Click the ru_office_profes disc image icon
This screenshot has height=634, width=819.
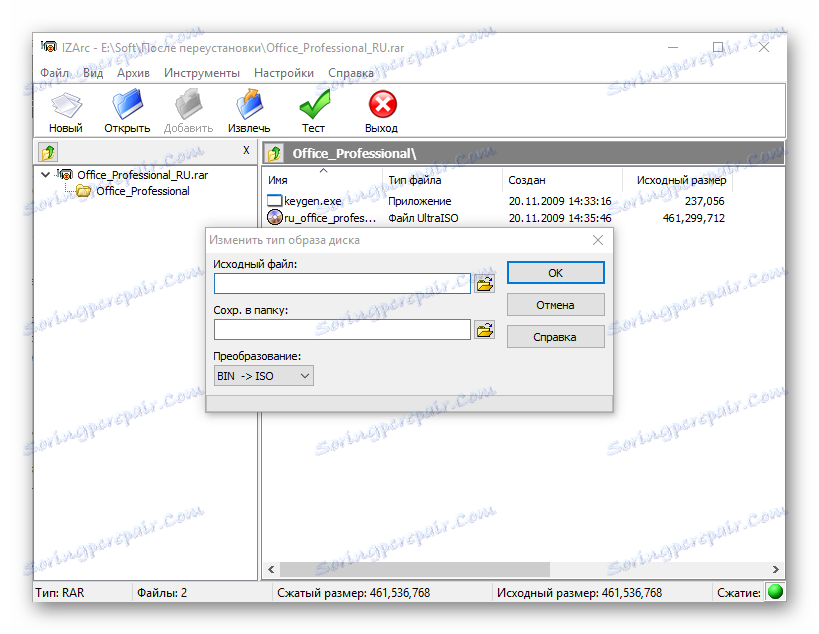[x=274, y=217]
